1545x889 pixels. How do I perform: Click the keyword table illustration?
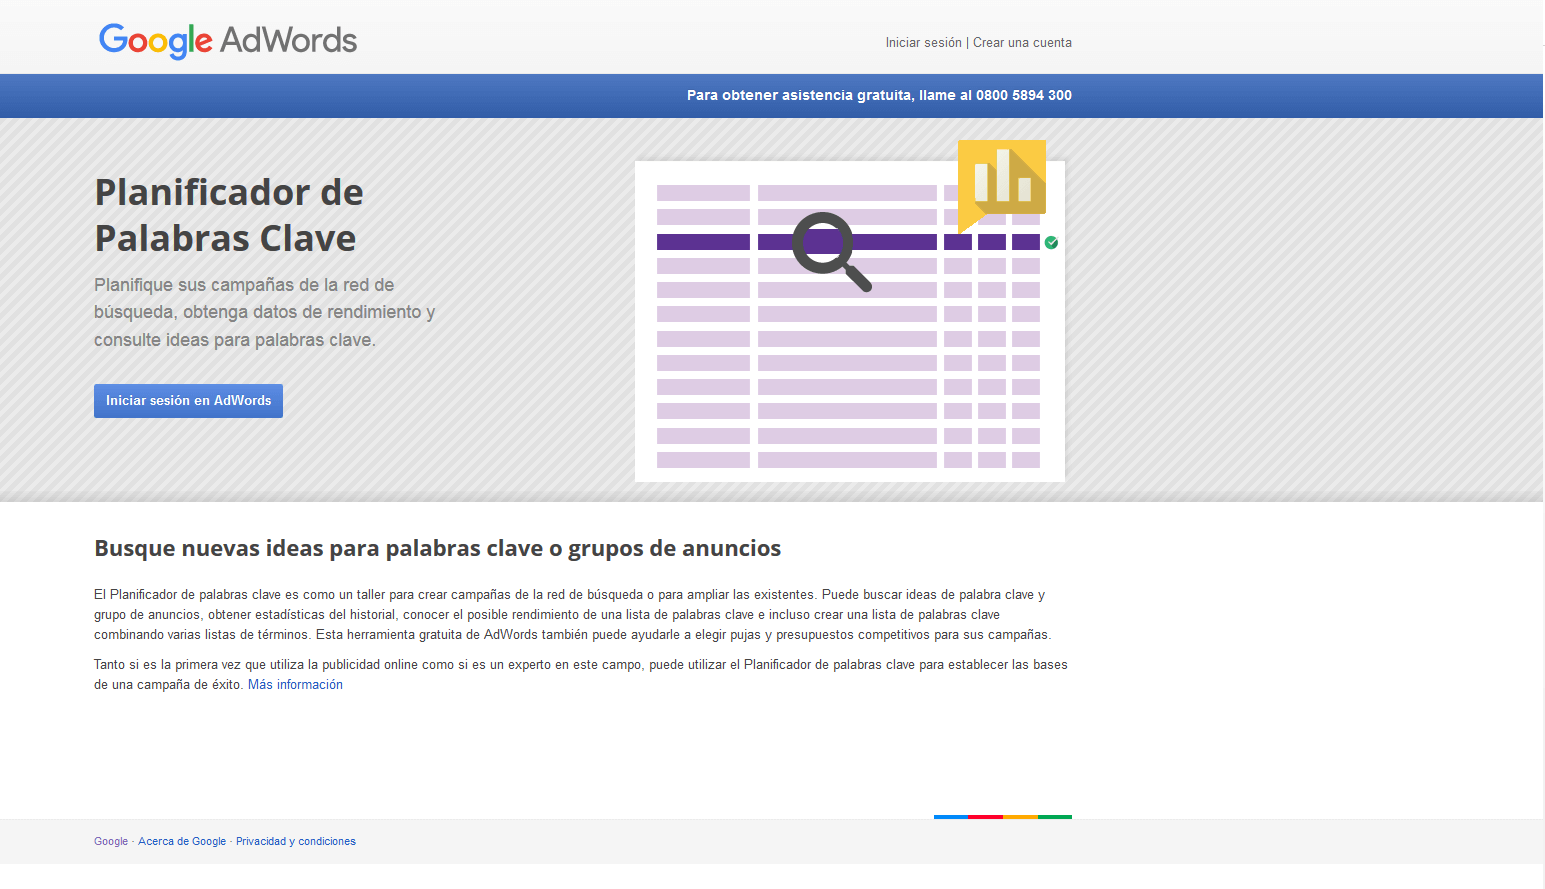[x=850, y=321]
